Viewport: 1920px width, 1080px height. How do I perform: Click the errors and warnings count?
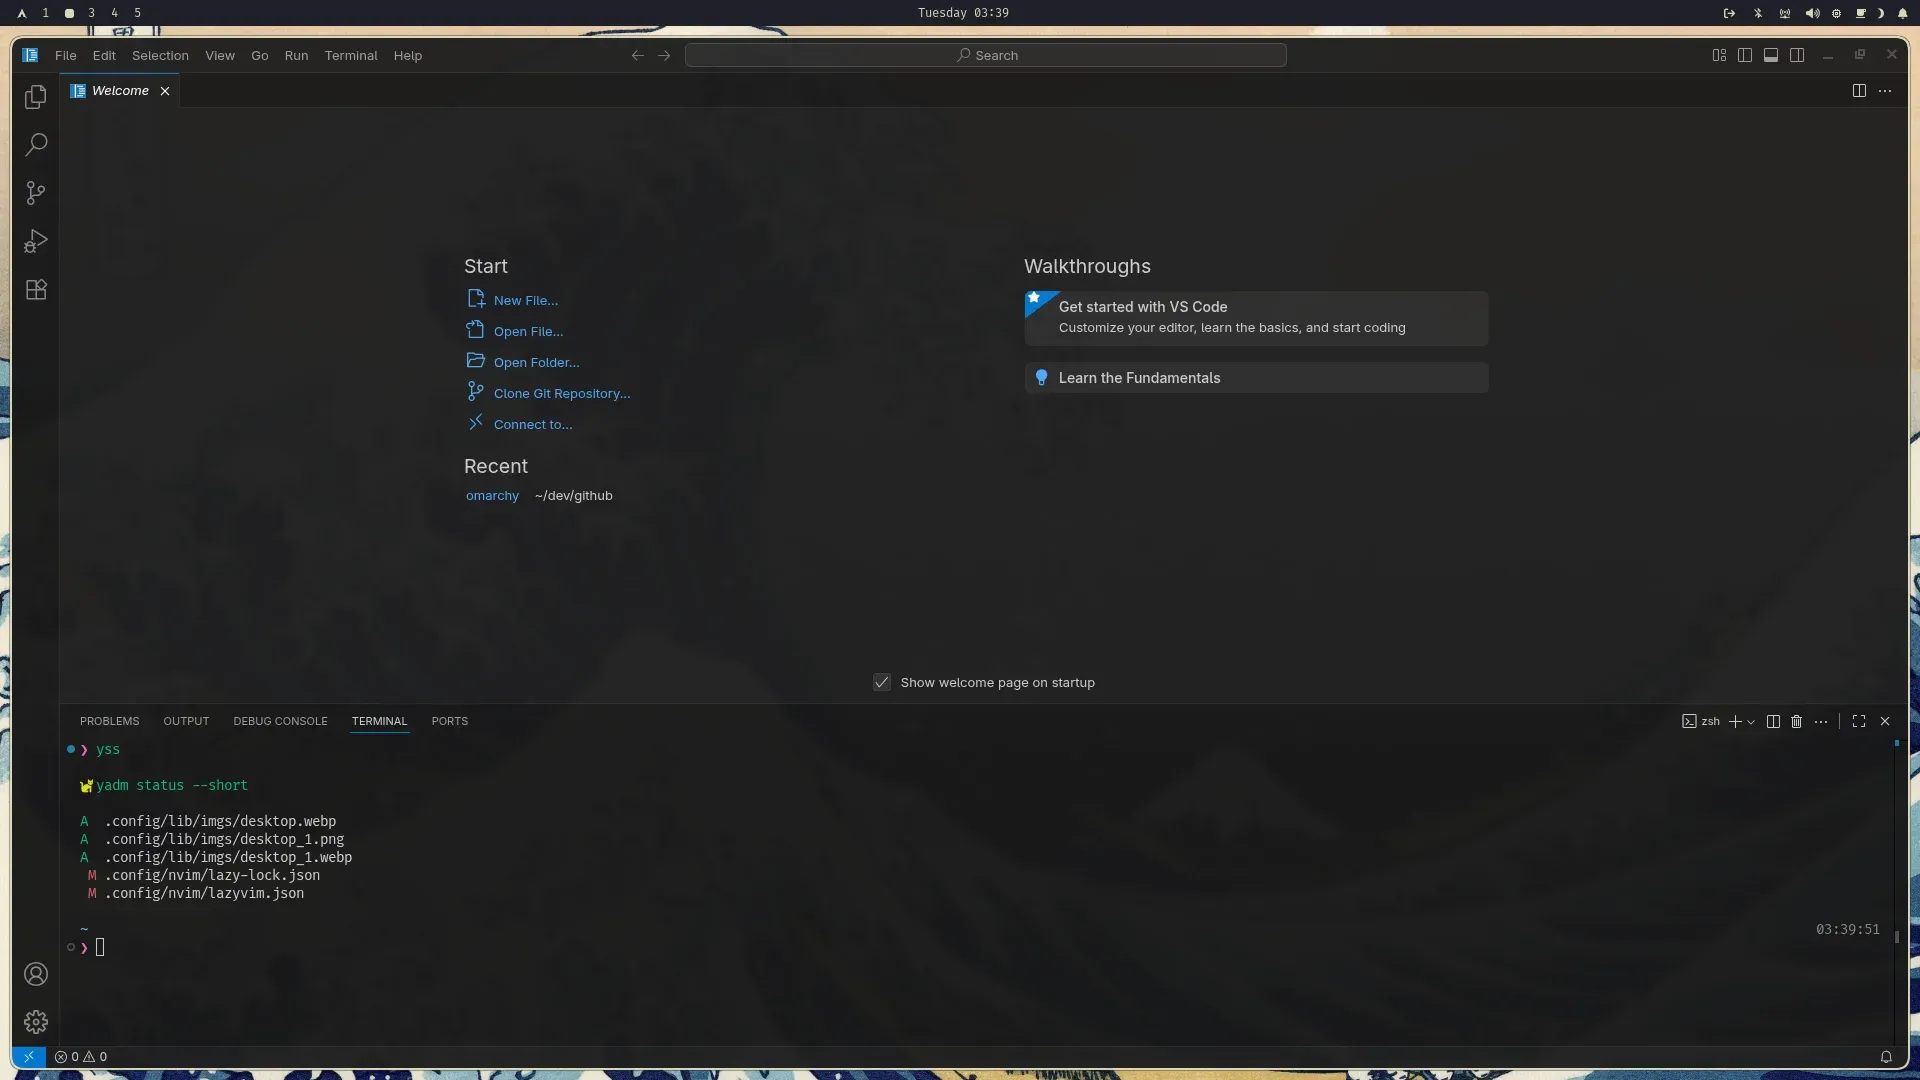[81, 1057]
